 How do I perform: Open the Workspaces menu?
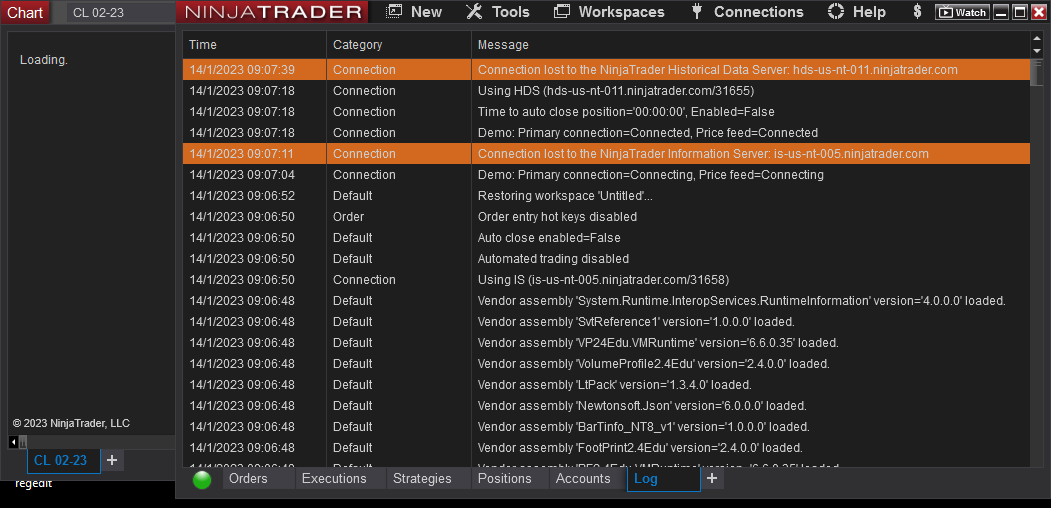click(609, 12)
